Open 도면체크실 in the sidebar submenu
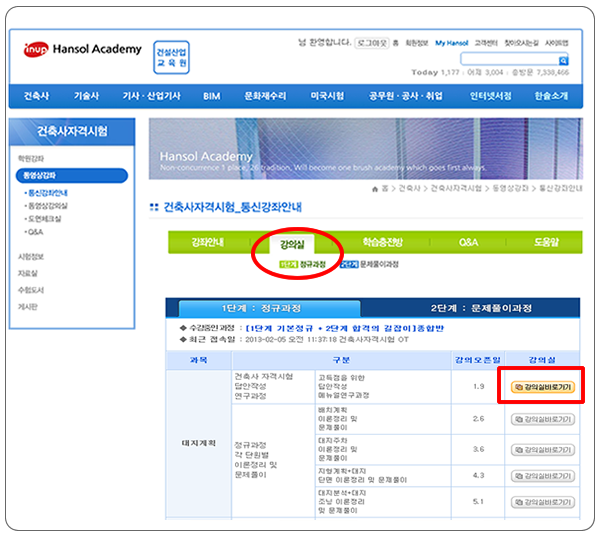Screen dimensions: 600x551 43,219
